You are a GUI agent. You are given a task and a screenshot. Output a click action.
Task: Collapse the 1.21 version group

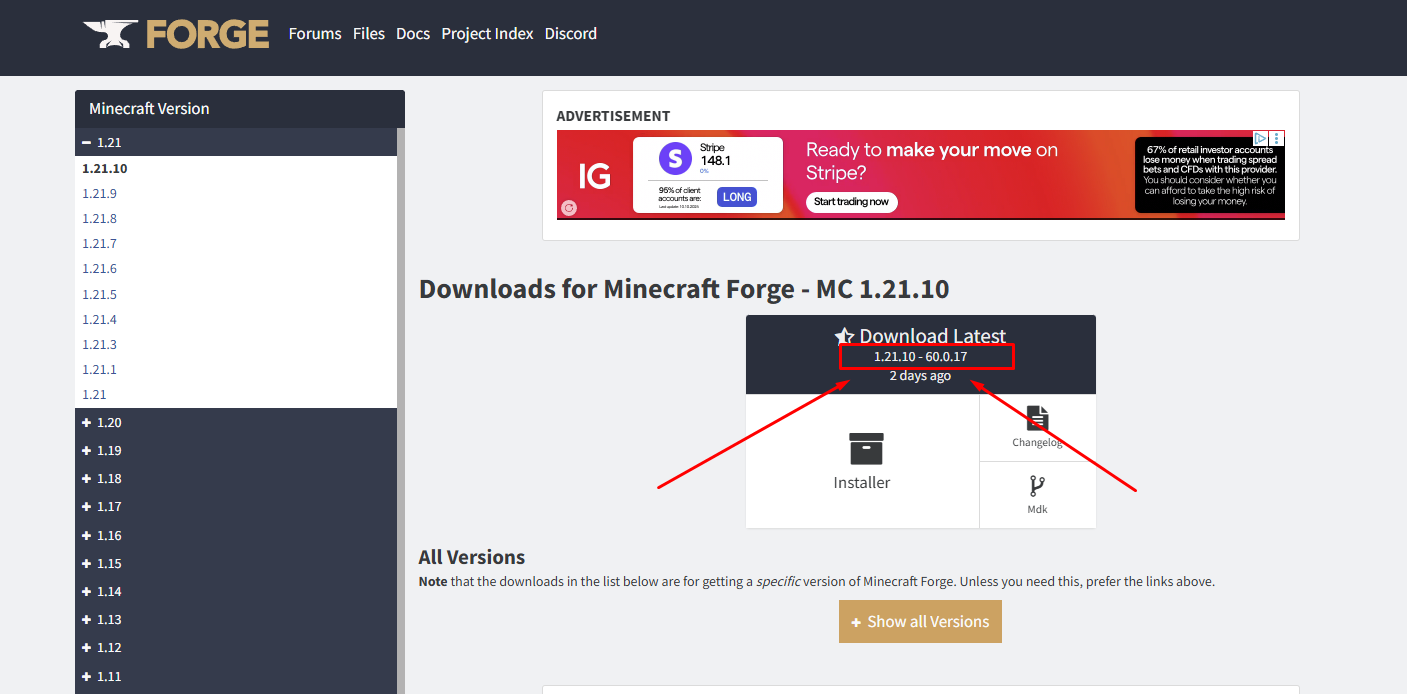pos(87,142)
